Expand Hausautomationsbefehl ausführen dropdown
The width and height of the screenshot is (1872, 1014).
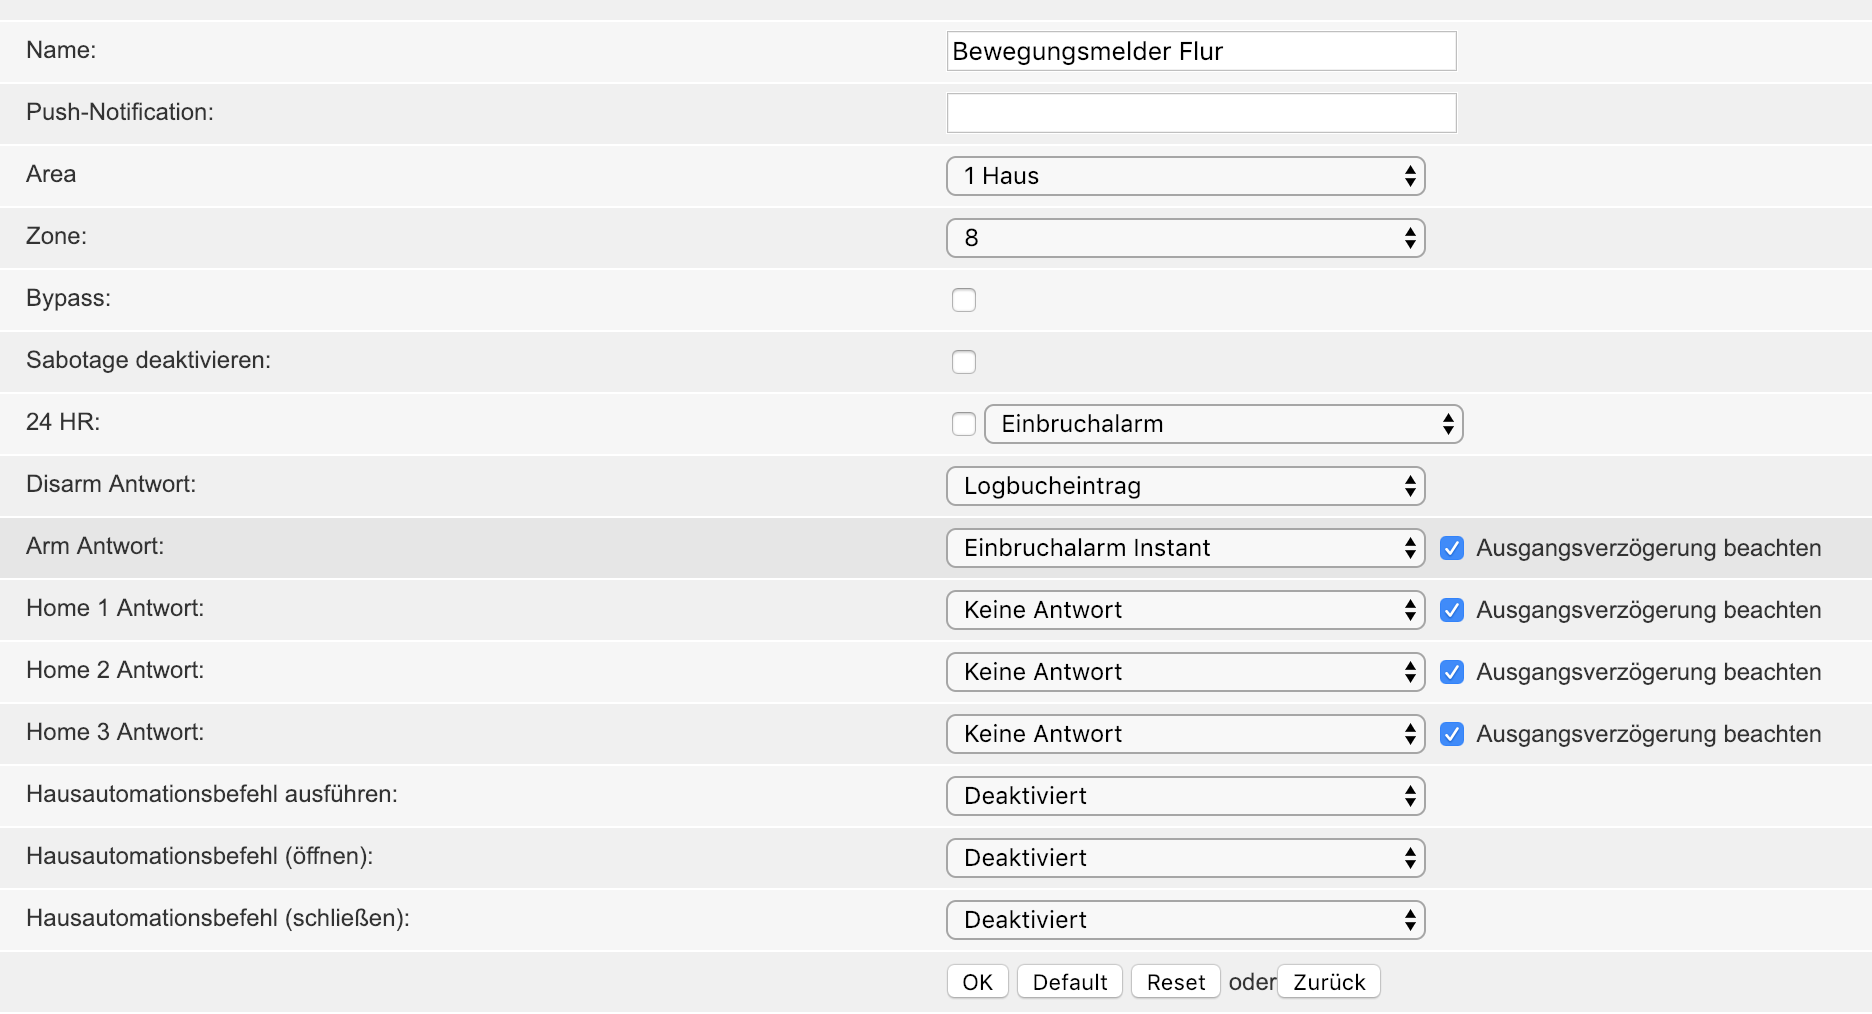(x=1185, y=796)
